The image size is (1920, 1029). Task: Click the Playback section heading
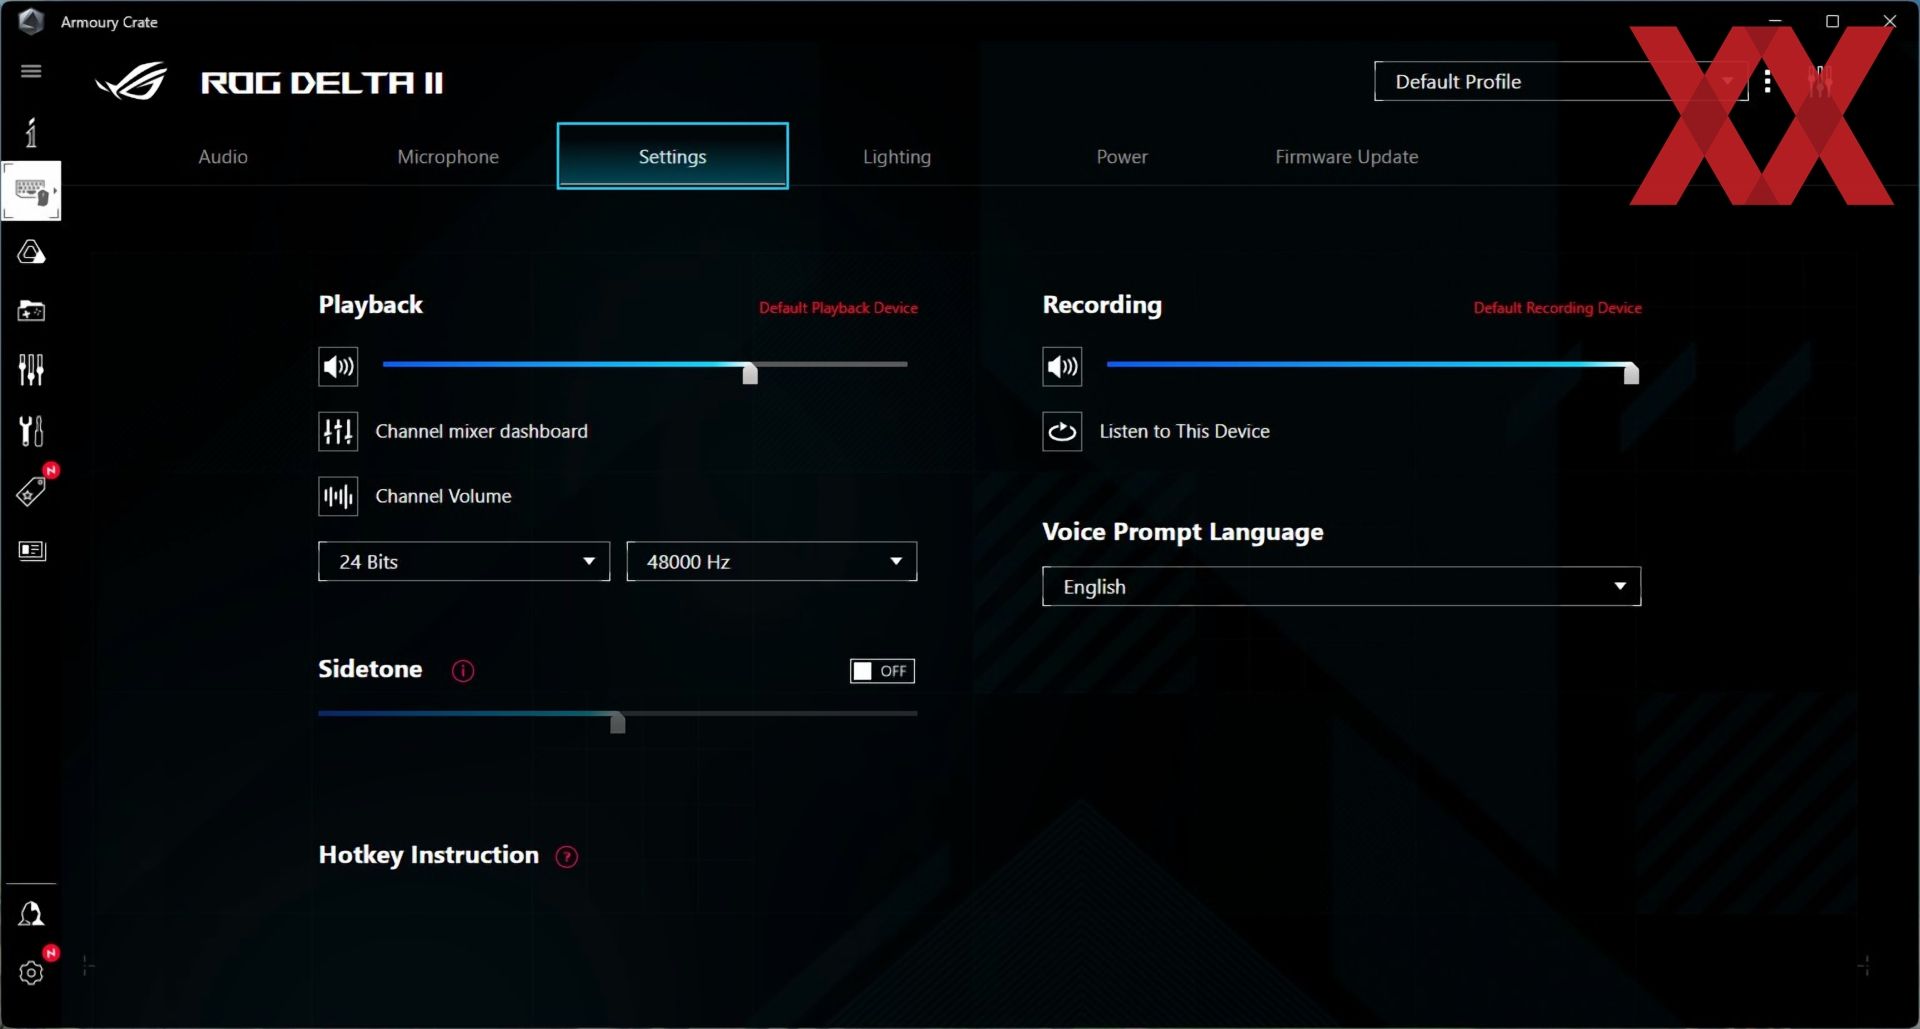(x=370, y=305)
